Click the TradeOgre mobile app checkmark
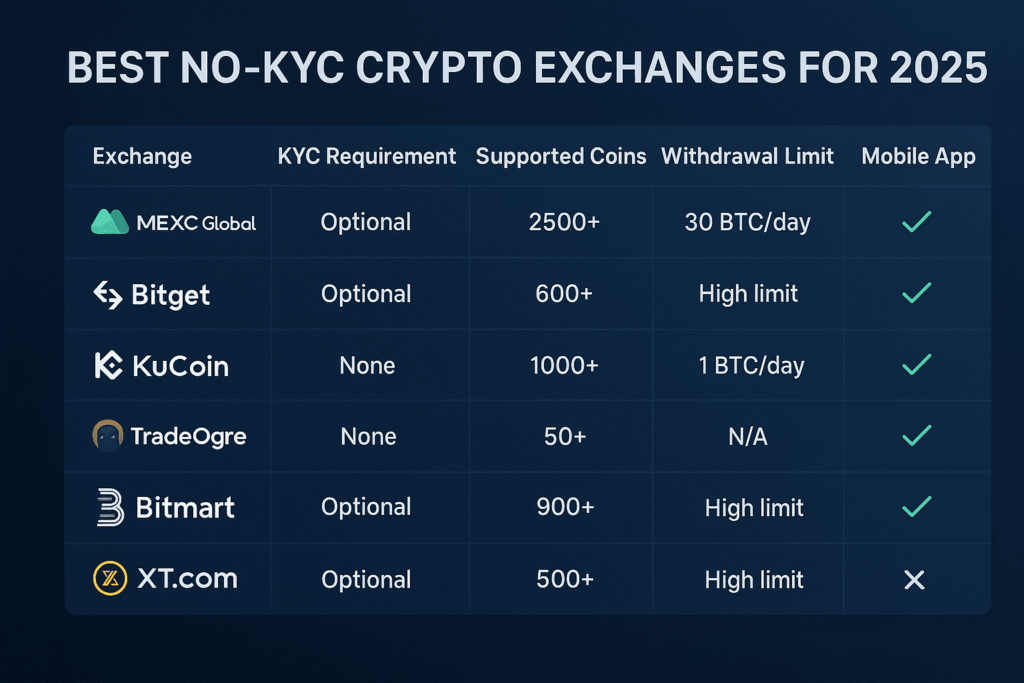This screenshot has height=683, width=1024. coord(916,436)
